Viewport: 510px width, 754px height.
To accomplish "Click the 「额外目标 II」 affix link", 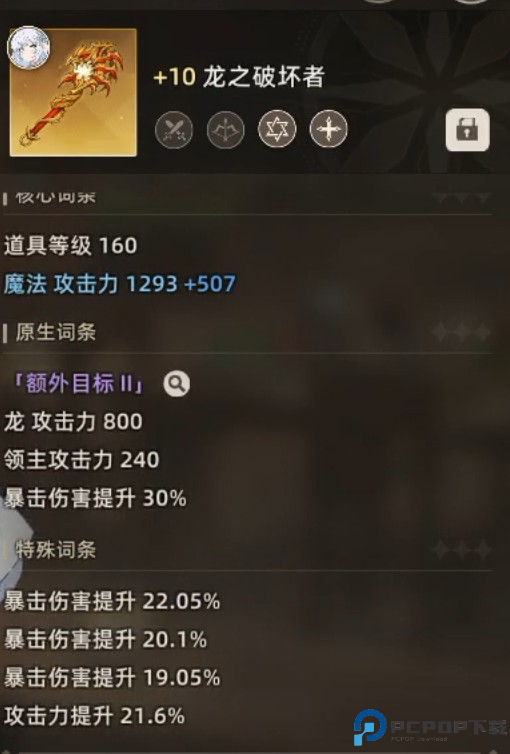I will point(79,384).
